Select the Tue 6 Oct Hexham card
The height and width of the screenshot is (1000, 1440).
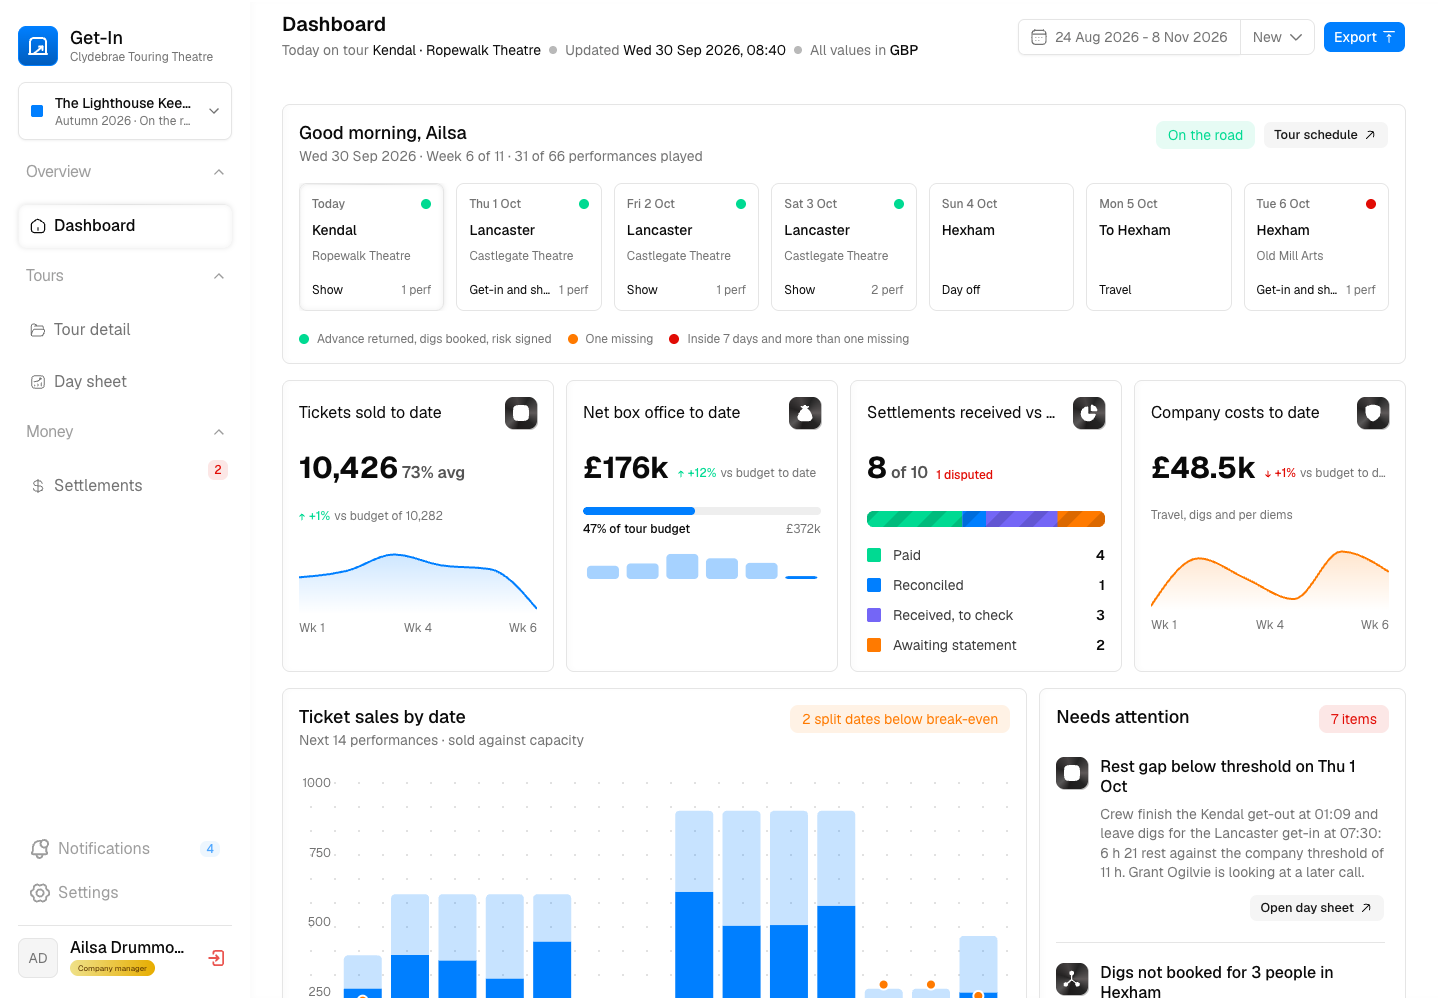point(1316,247)
